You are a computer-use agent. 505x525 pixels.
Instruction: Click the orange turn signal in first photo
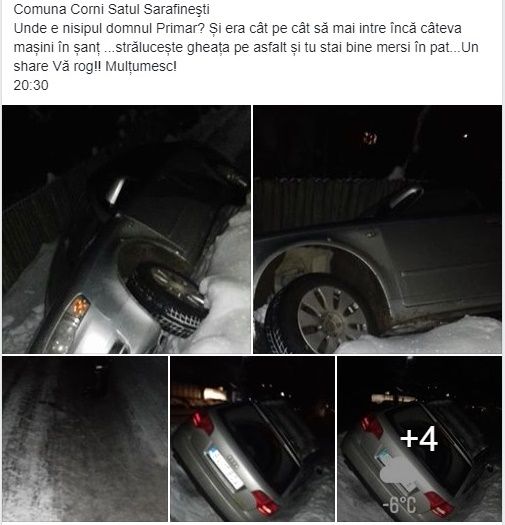(80, 306)
